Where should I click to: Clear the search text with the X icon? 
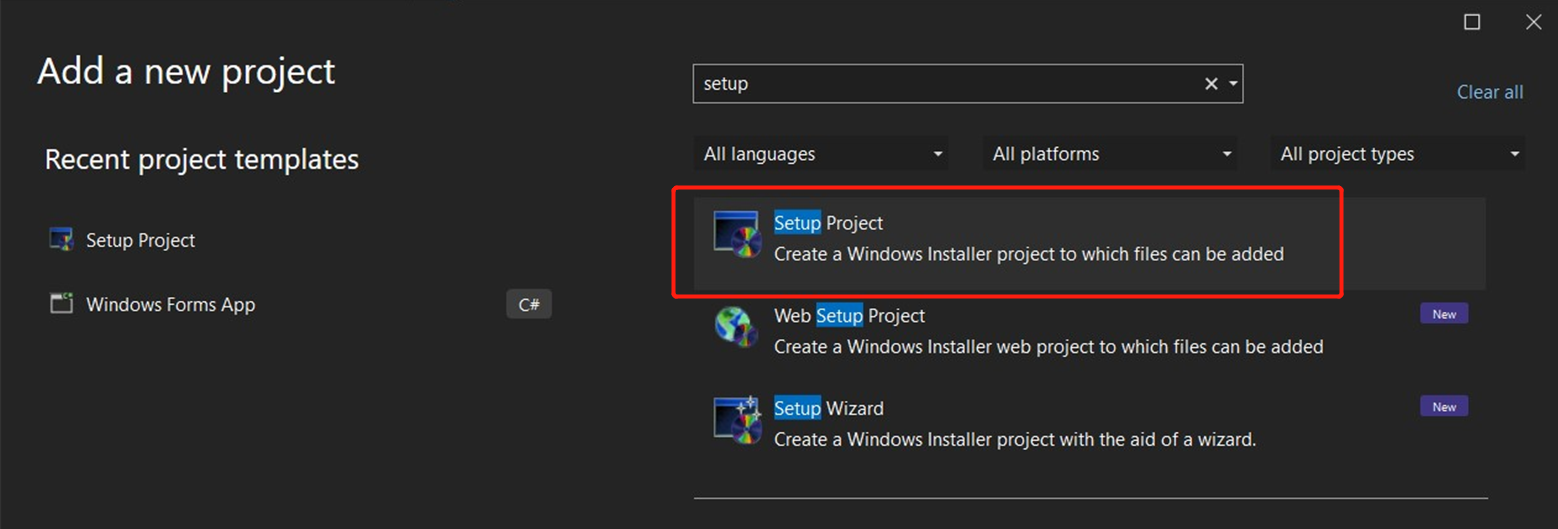click(x=1211, y=84)
